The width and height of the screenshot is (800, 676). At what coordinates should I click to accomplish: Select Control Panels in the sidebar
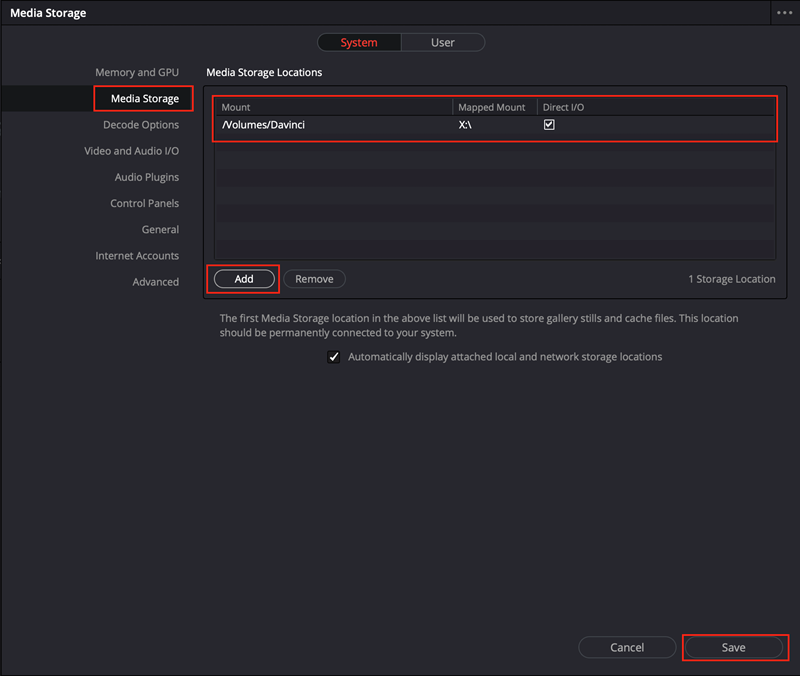[x=144, y=203]
